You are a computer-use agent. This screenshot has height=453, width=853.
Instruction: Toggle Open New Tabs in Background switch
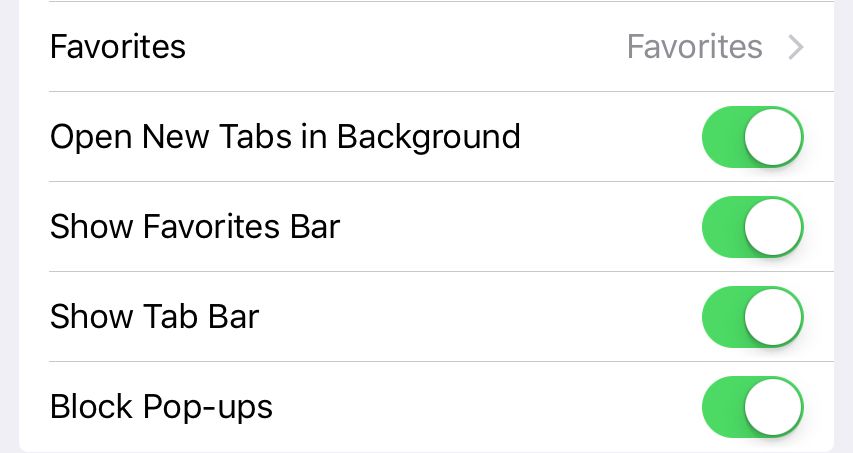[x=753, y=137]
